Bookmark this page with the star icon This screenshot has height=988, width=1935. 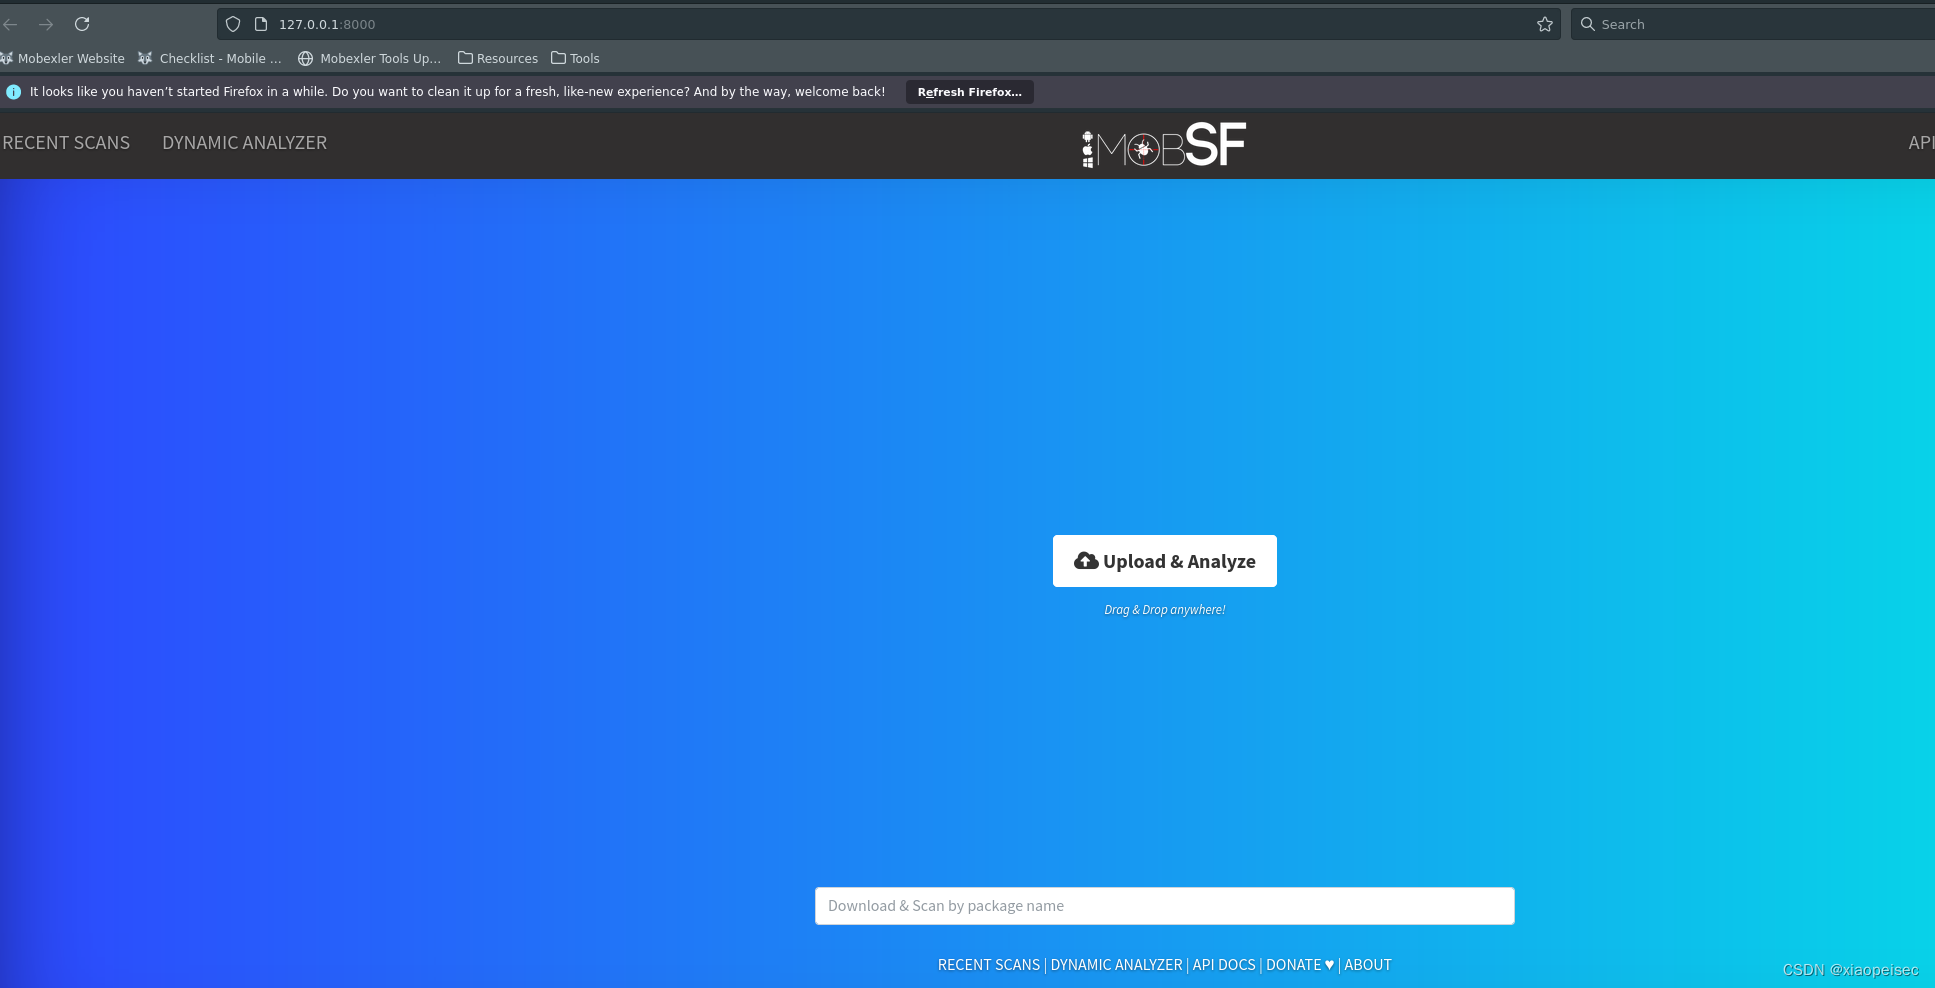coord(1545,24)
